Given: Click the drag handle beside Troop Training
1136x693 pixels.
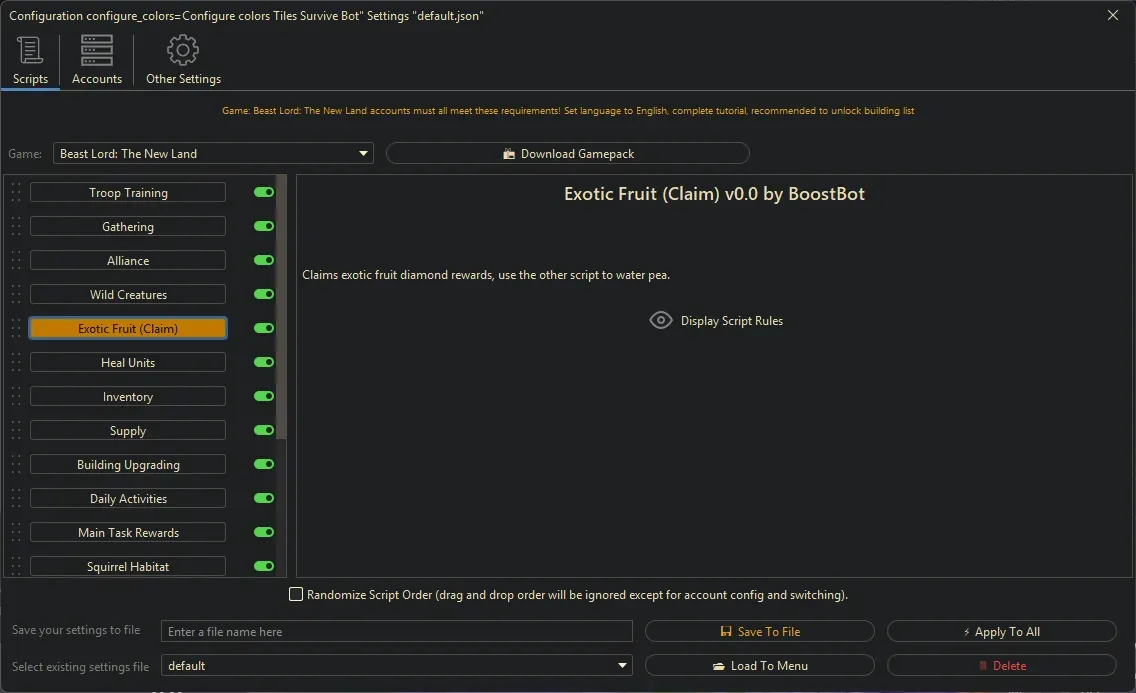Looking at the screenshot, I should 13,192.
